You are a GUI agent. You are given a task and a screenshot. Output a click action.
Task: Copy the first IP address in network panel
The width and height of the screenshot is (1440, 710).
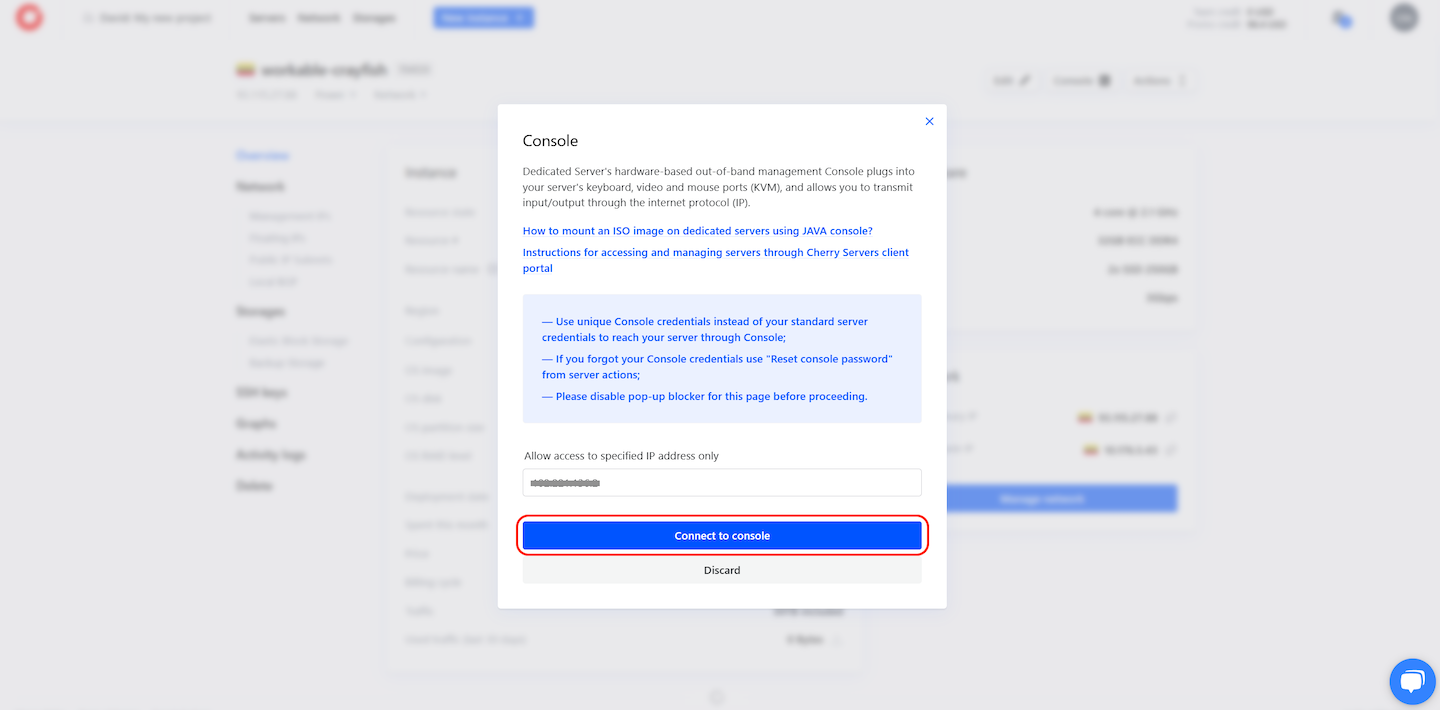(1171, 417)
